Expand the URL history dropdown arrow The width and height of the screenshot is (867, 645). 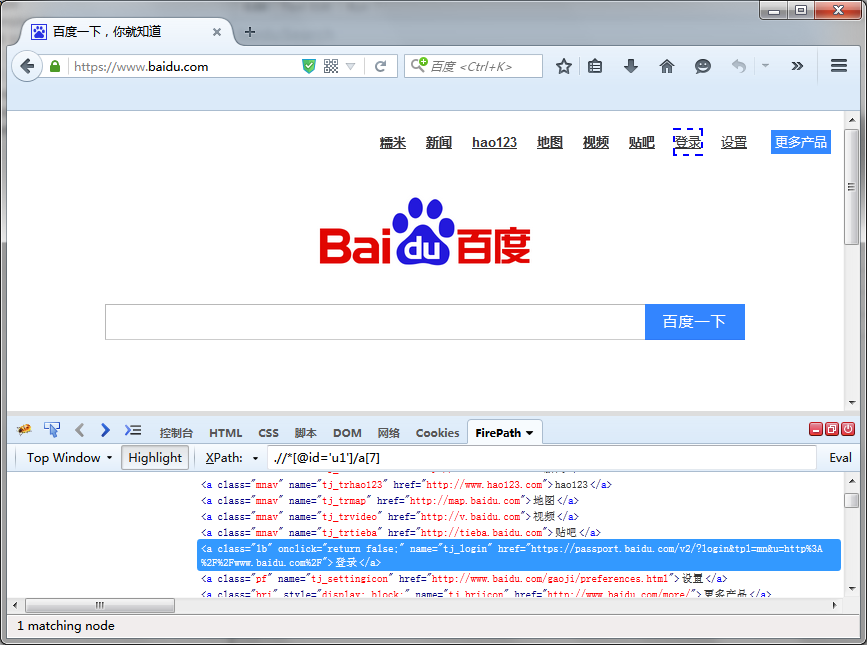(350, 67)
